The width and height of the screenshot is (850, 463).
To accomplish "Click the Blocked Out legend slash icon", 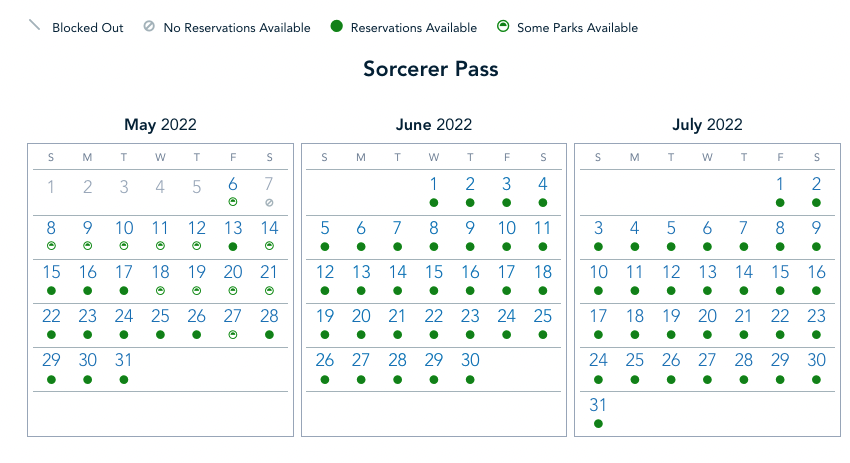I will [x=36, y=26].
